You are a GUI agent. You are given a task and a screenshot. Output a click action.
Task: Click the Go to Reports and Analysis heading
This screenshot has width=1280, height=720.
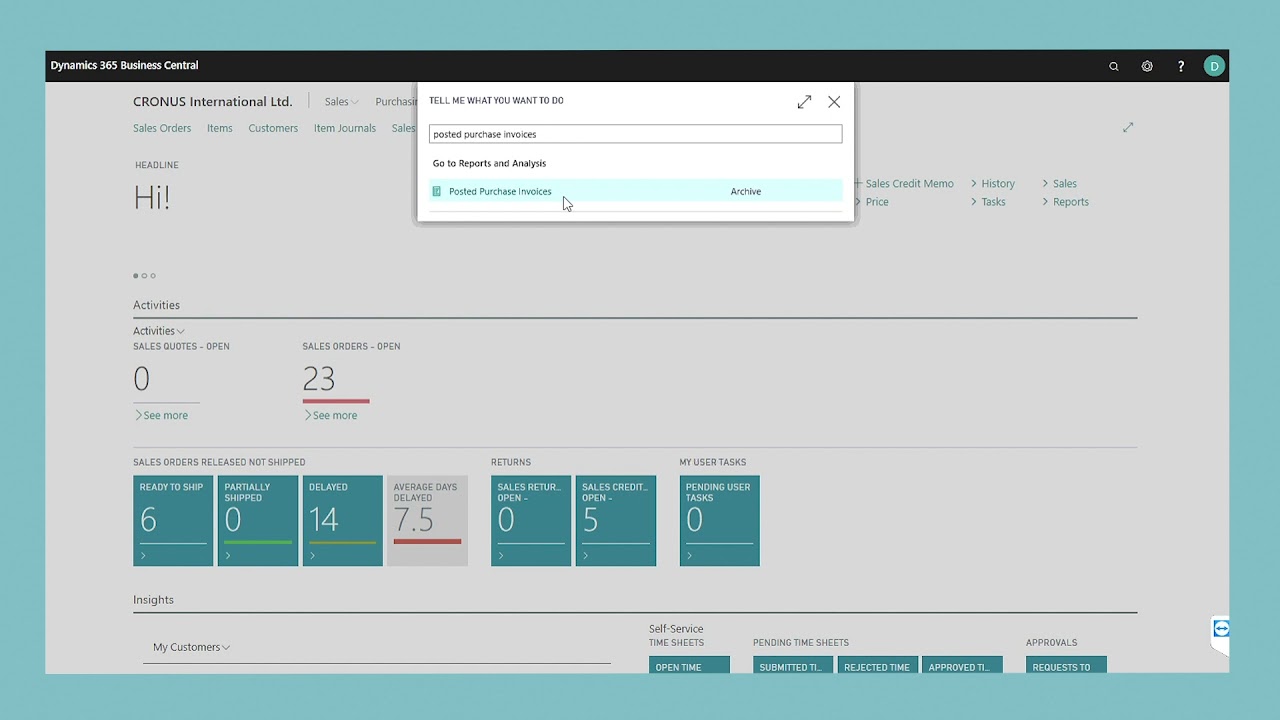click(x=489, y=163)
